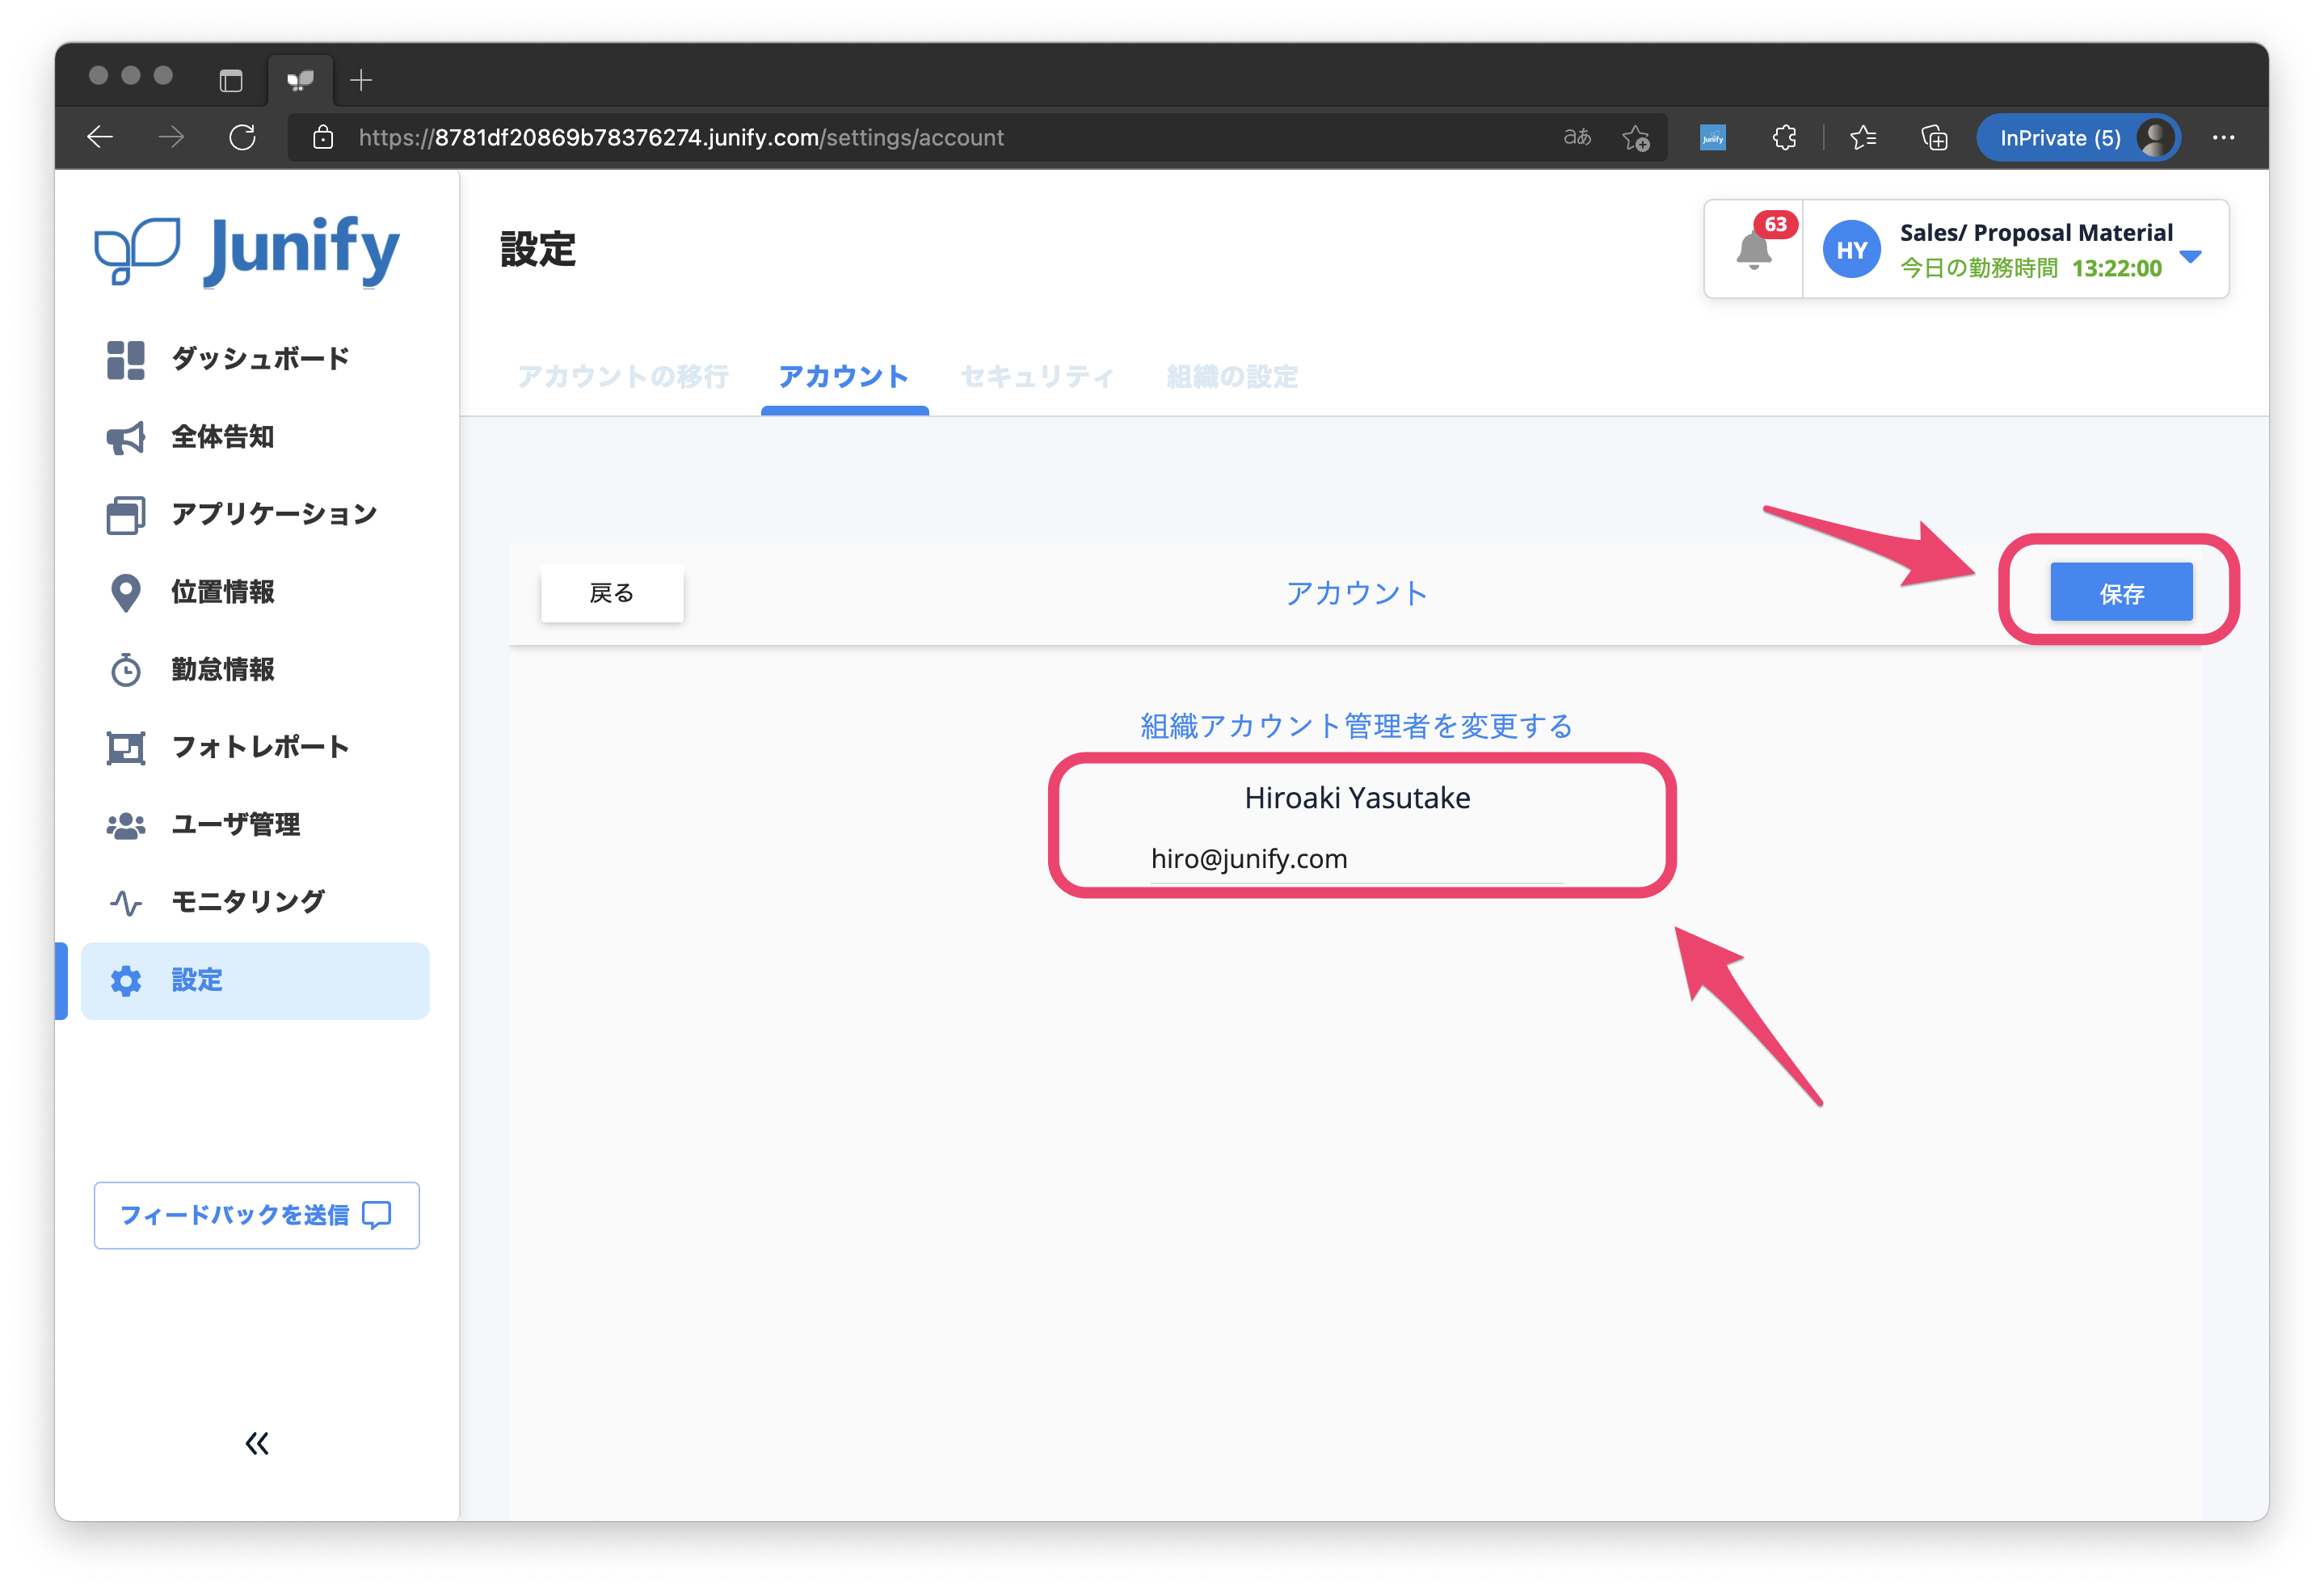The width and height of the screenshot is (2324, 1589).
Task: Switch to the 組織の設定 tab
Action: (x=1232, y=377)
